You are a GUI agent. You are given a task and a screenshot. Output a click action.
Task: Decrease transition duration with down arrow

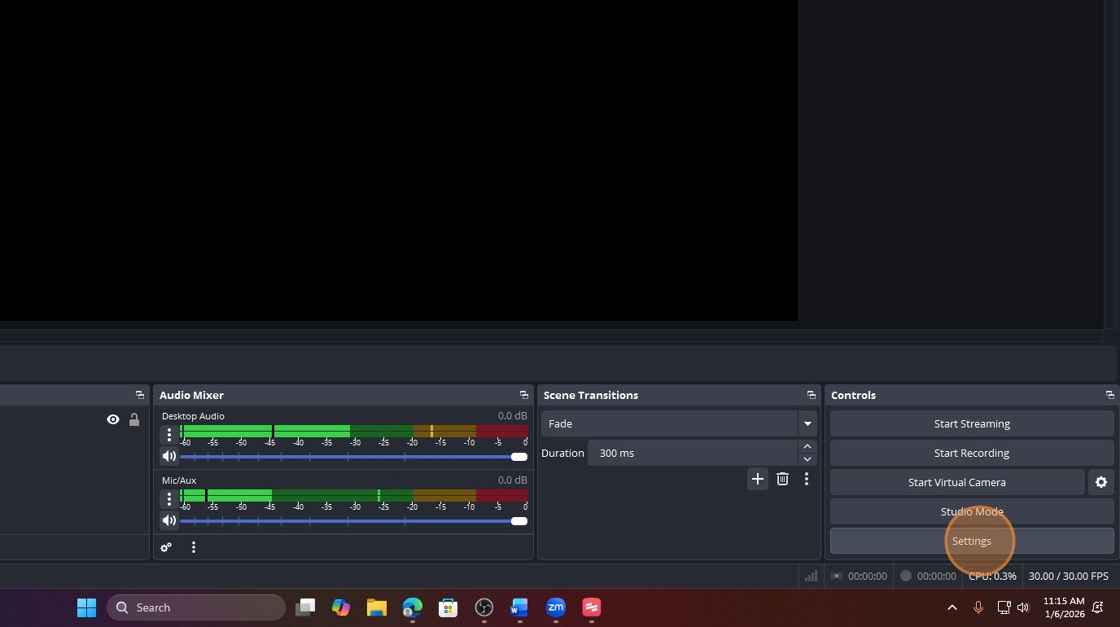(807, 459)
